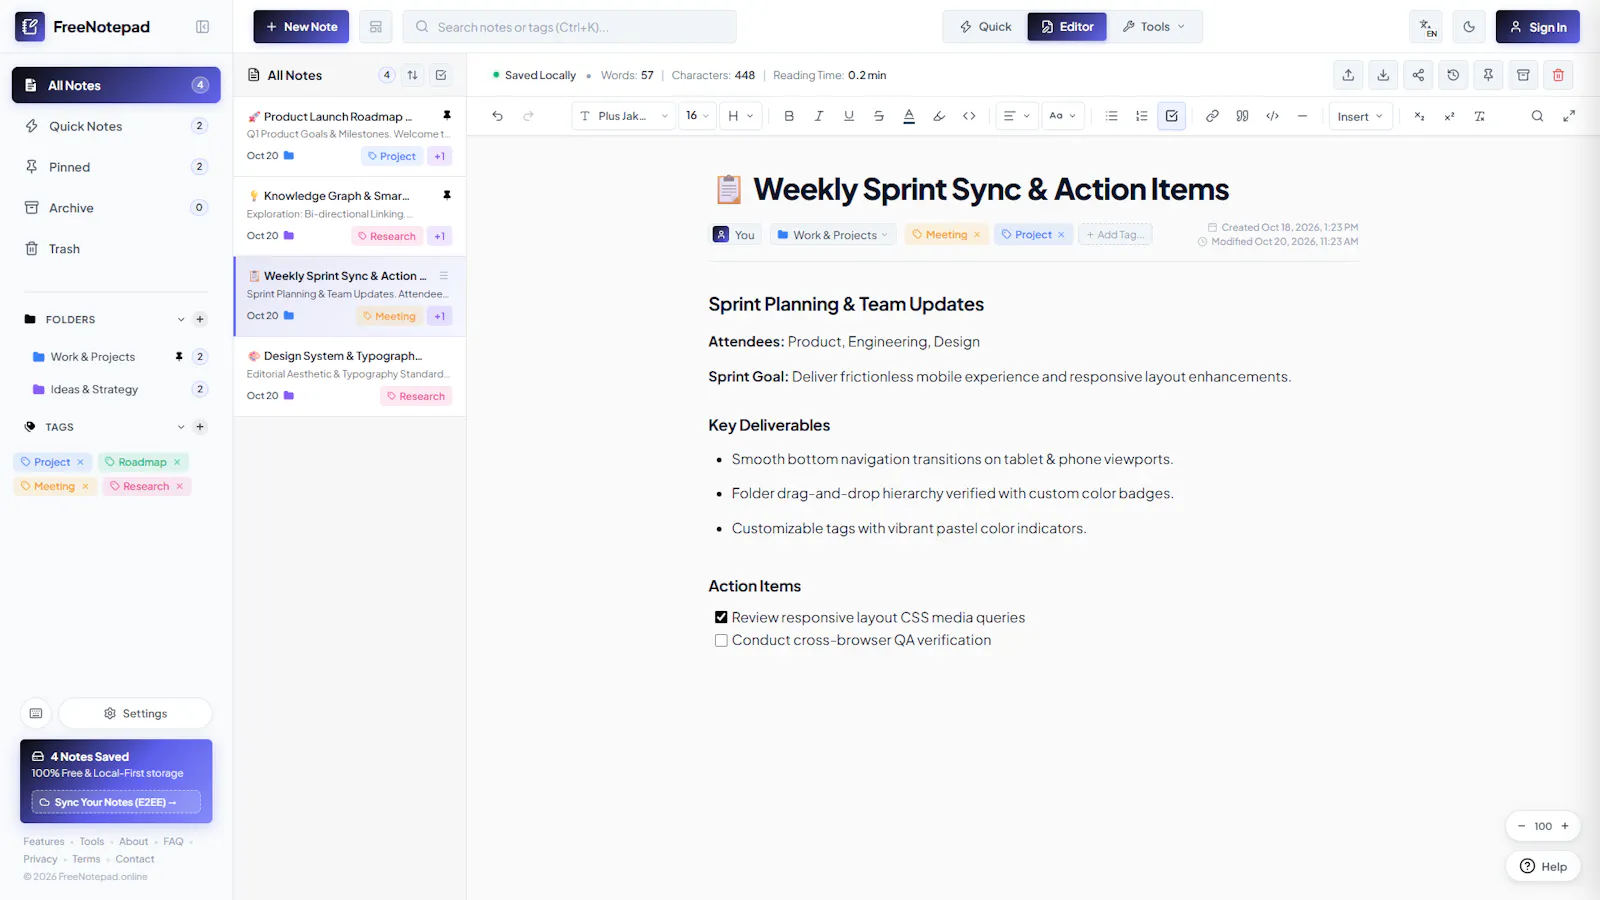Insert a blockquote
This screenshot has height=900, width=1600.
[x=1242, y=116]
